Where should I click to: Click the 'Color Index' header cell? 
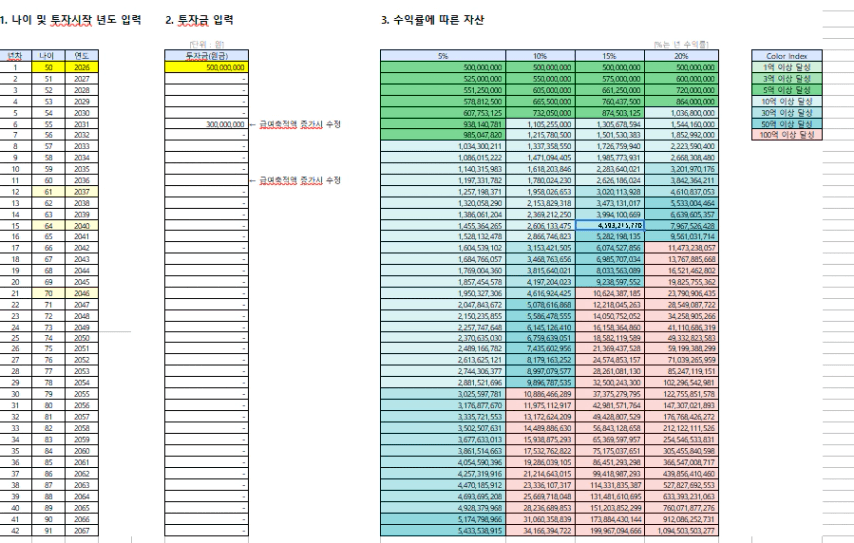786,56
